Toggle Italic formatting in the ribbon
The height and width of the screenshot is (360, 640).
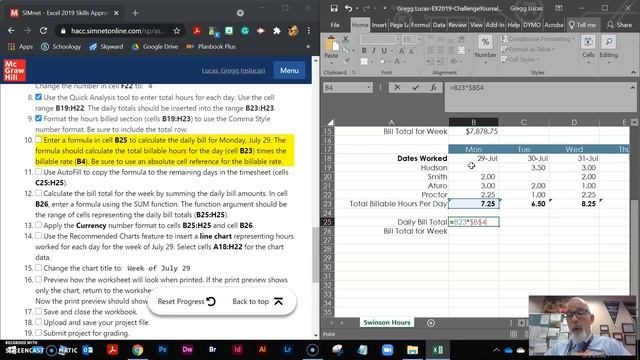pyautogui.click(x=373, y=51)
